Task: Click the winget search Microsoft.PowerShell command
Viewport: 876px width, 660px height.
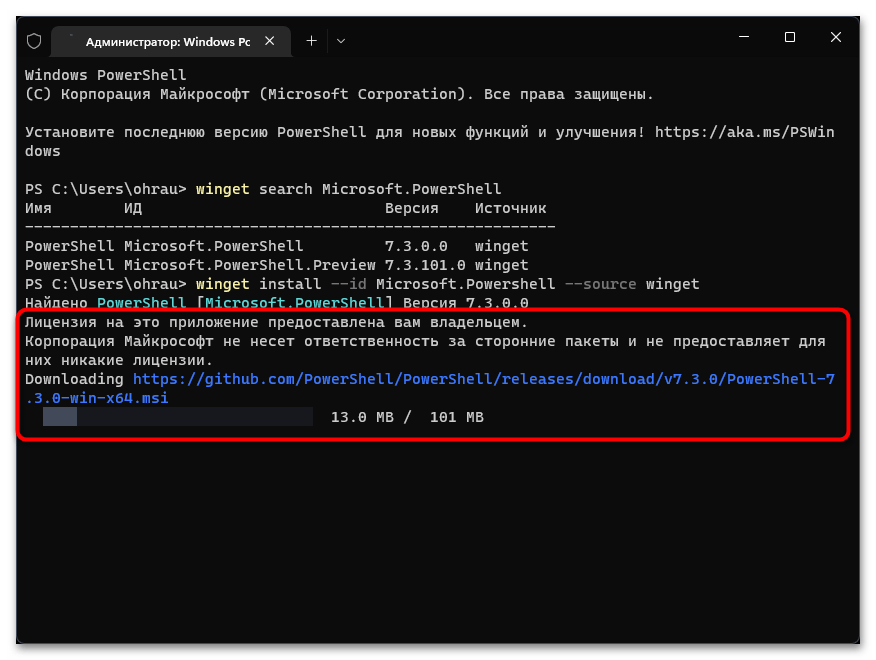Action: click(x=348, y=189)
